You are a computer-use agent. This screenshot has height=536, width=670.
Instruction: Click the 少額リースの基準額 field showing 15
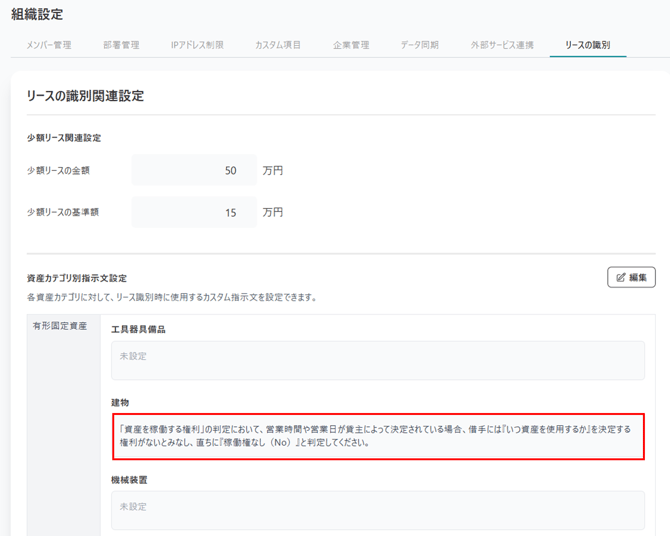click(x=194, y=213)
